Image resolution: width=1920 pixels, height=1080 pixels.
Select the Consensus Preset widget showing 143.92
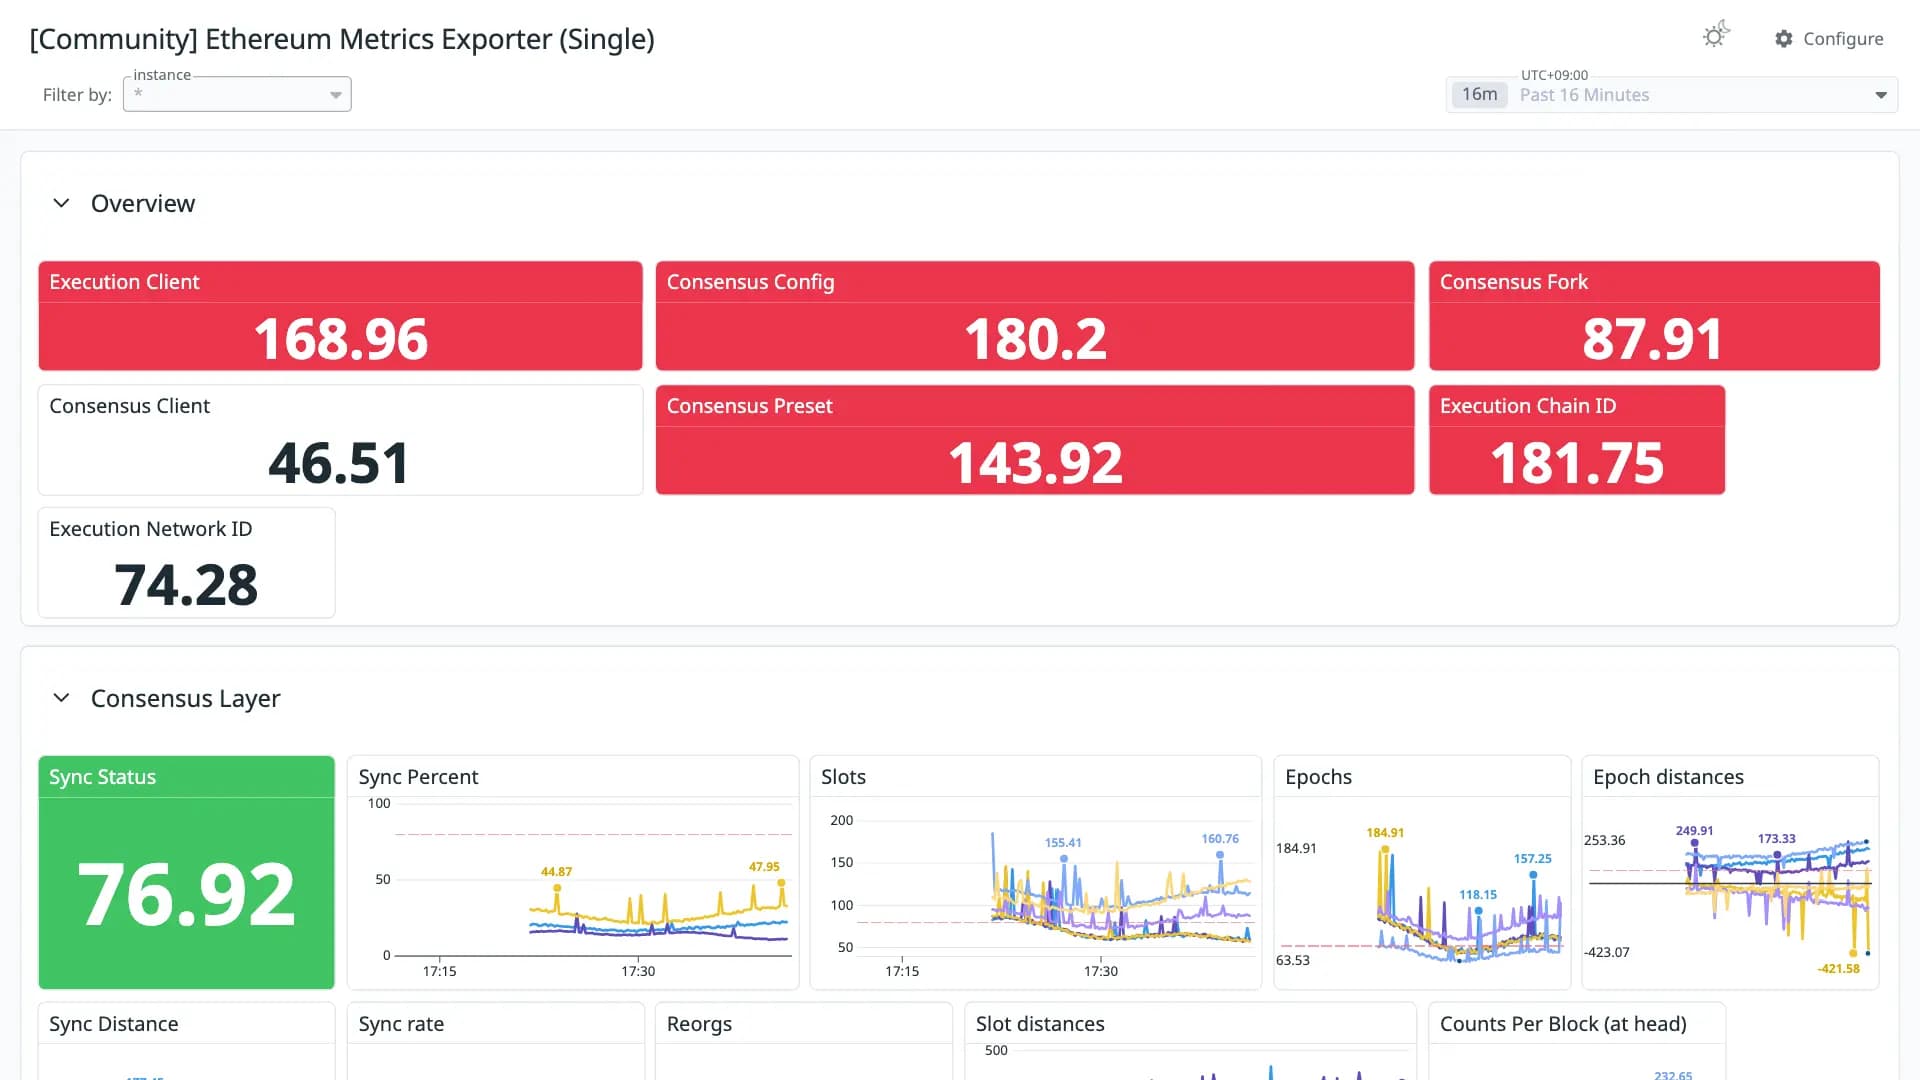tap(1035, 440)
